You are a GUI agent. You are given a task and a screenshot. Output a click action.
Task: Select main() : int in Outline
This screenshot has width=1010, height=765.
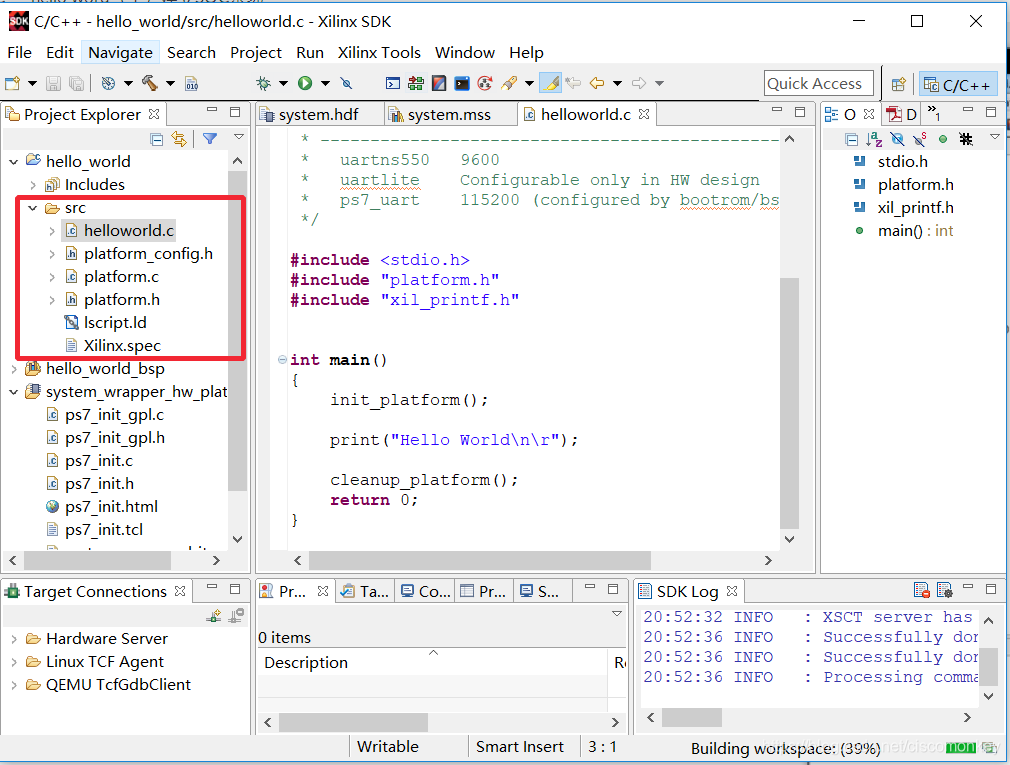pos(915,231)
